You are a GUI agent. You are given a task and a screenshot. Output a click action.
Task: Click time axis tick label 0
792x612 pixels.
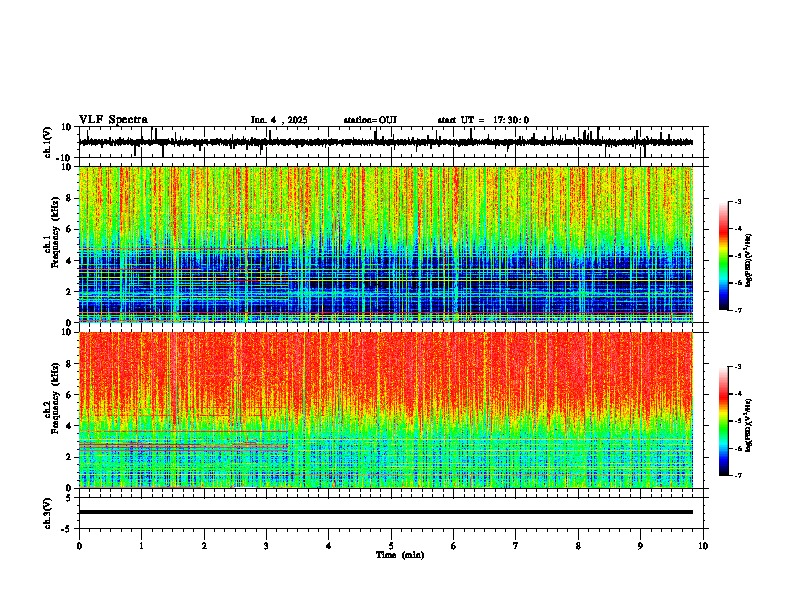[79, 546]
